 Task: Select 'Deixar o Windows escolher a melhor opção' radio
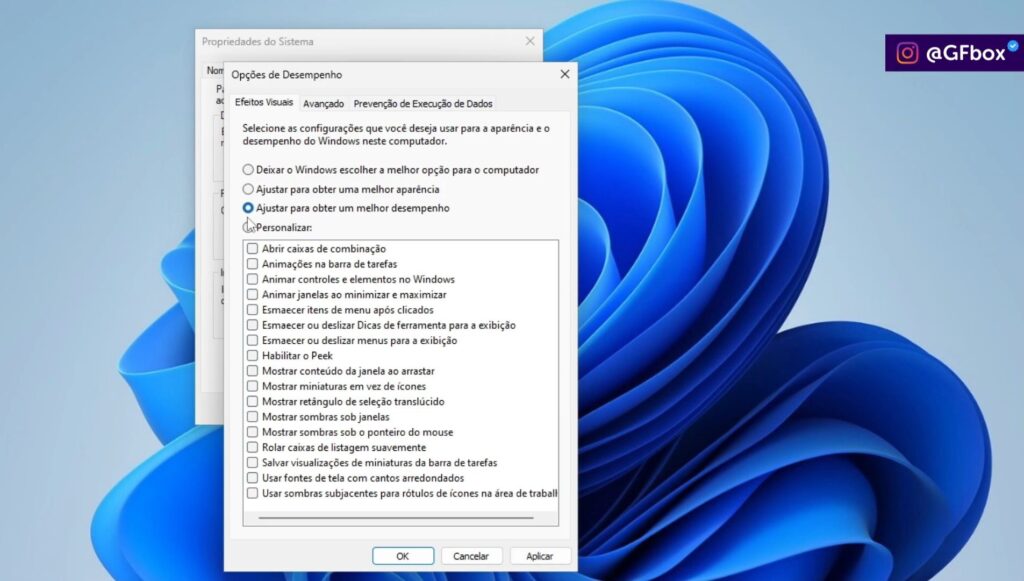coord(248,170)
